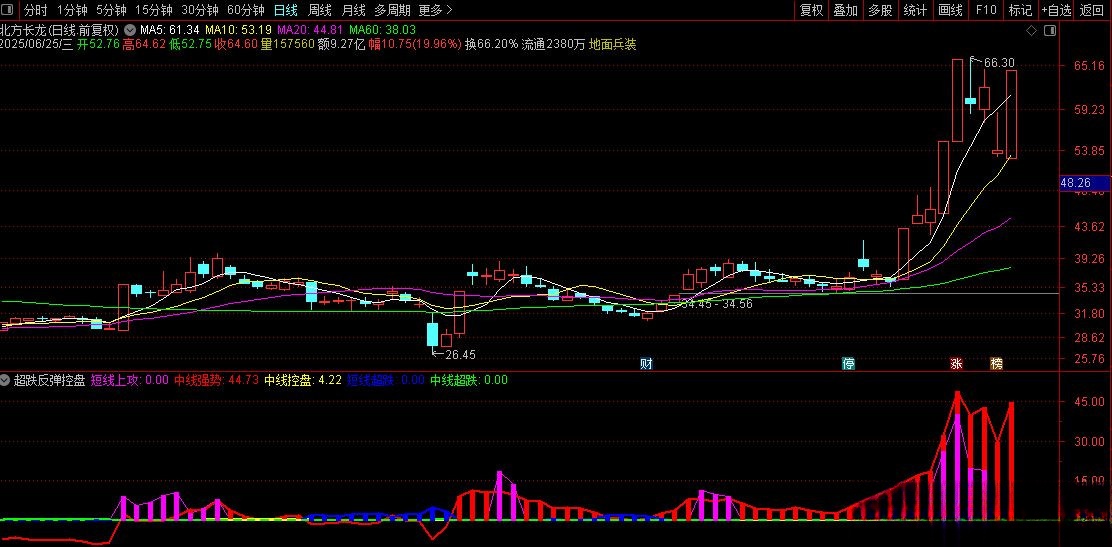Open F10 company info
The width and height of the screenshot is (1112, 547).
pos(986,10)
